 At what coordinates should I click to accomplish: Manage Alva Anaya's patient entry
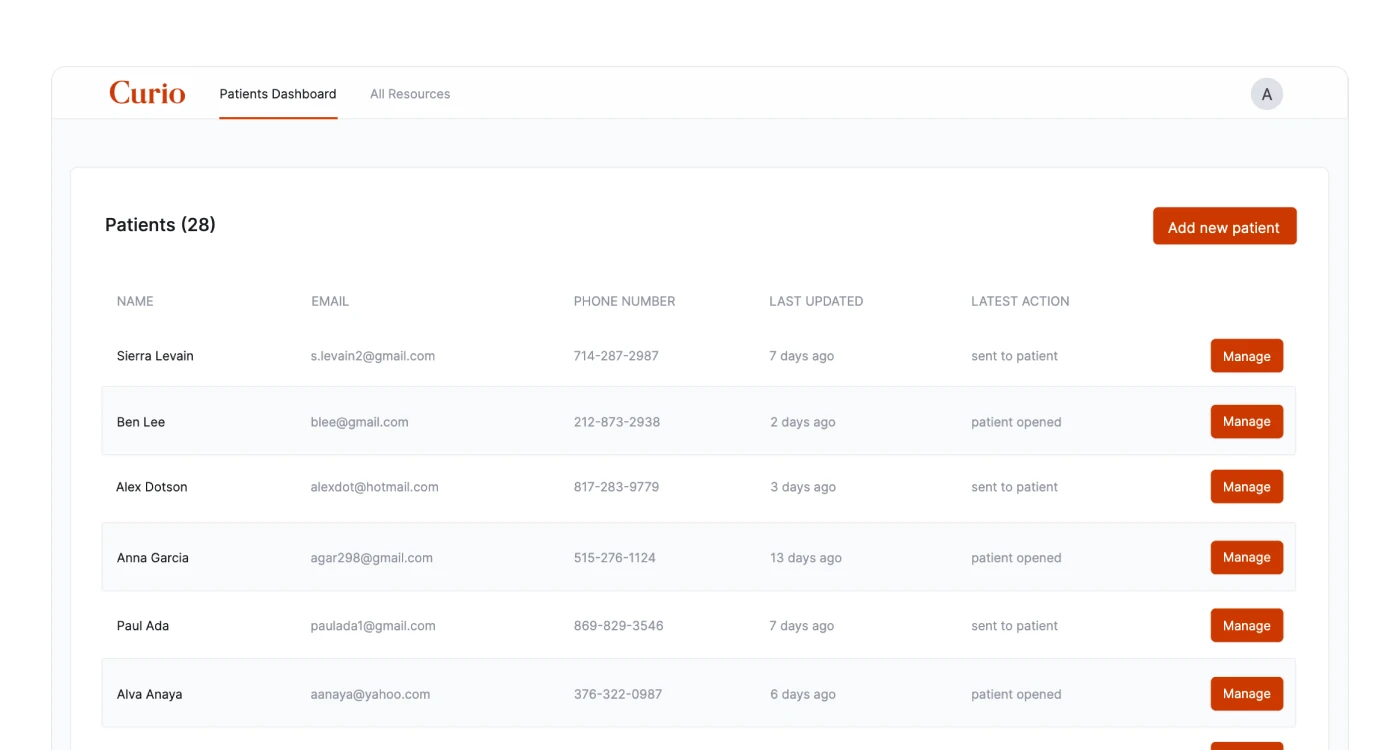pos(1246,694)
